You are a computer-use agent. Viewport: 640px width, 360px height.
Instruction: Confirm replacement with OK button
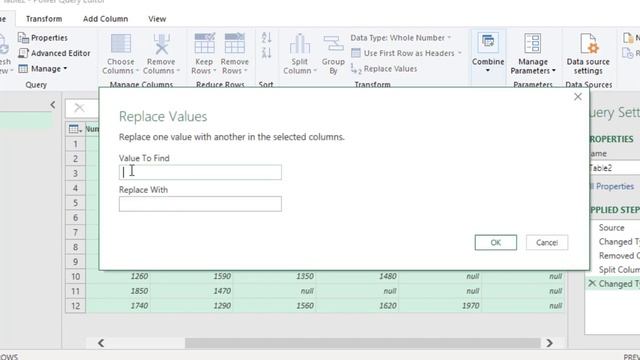pyautogui.click(x=496, y=242)
